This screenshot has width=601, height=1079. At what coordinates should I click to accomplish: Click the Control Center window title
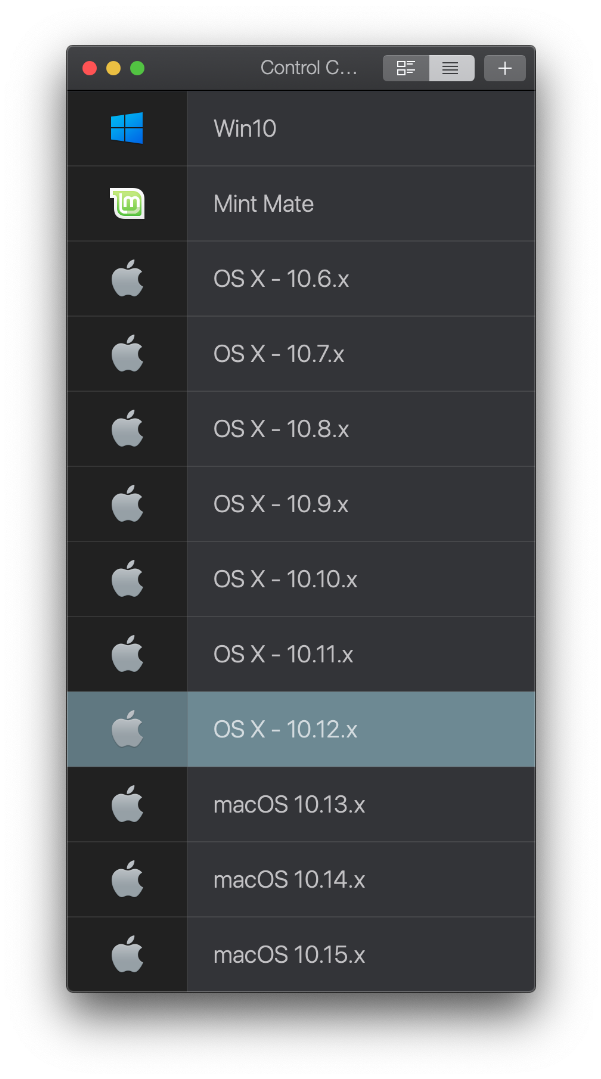[x=308, y=68]
